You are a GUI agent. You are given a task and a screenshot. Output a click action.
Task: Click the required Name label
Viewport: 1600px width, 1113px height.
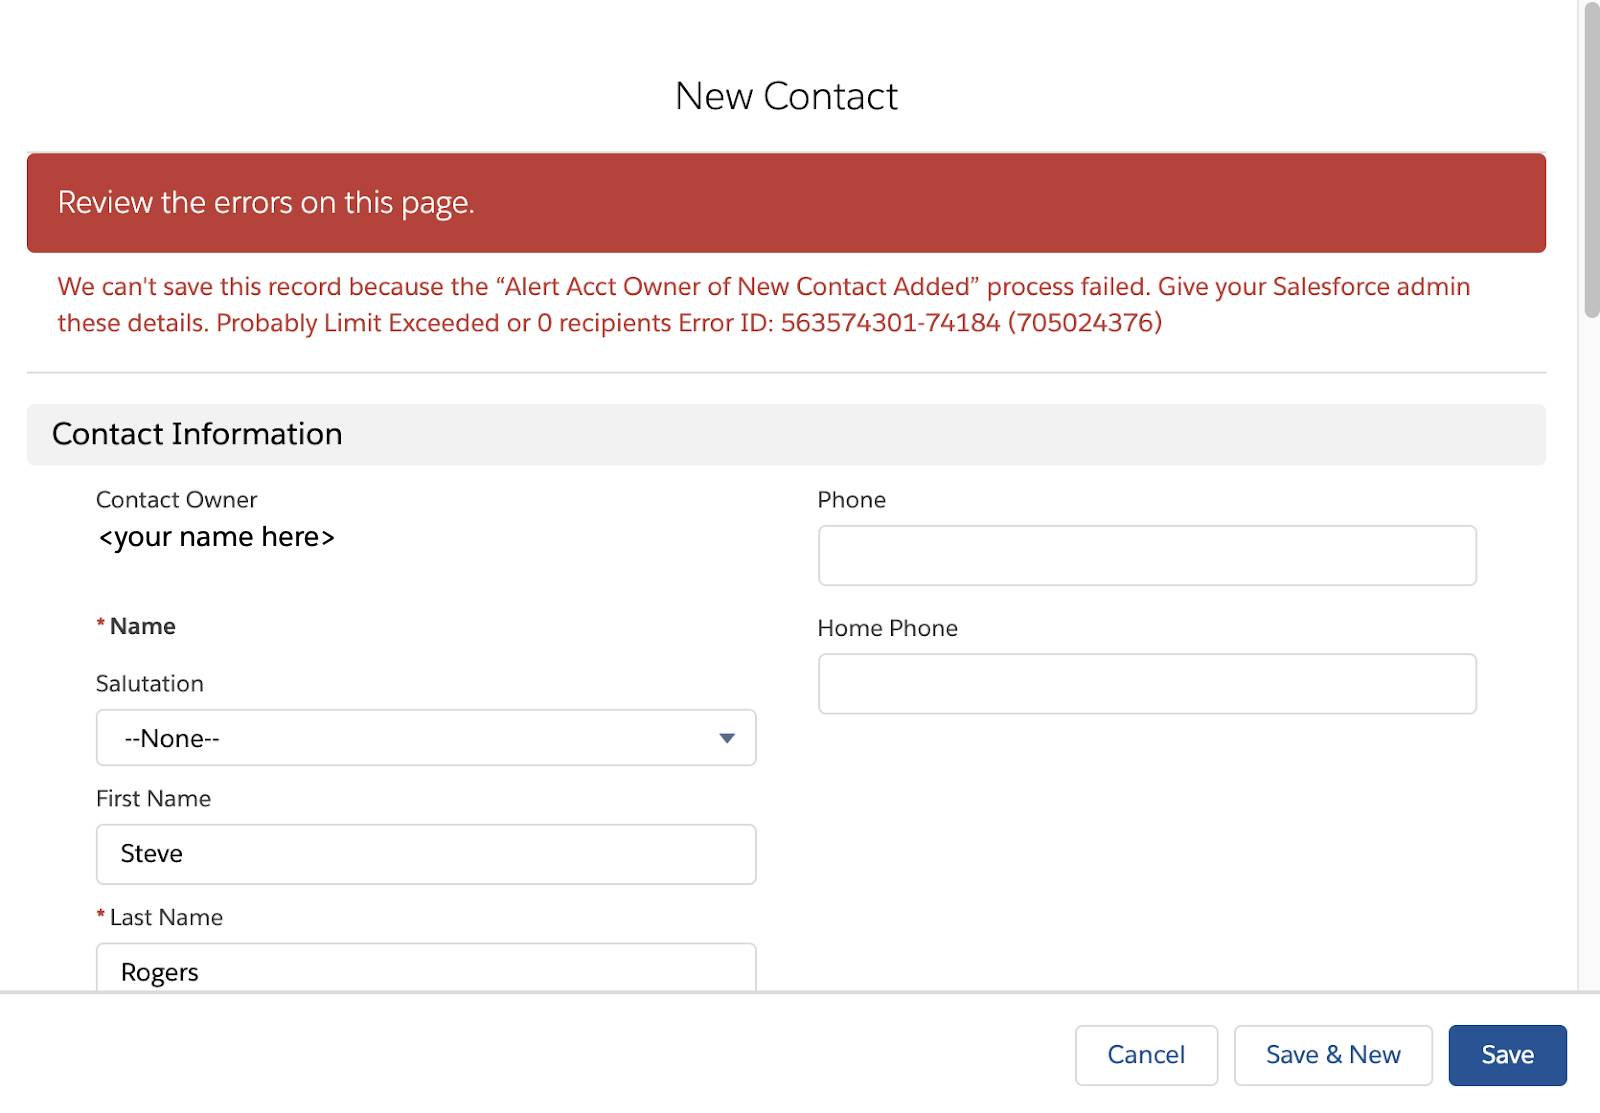pos(142,627)
